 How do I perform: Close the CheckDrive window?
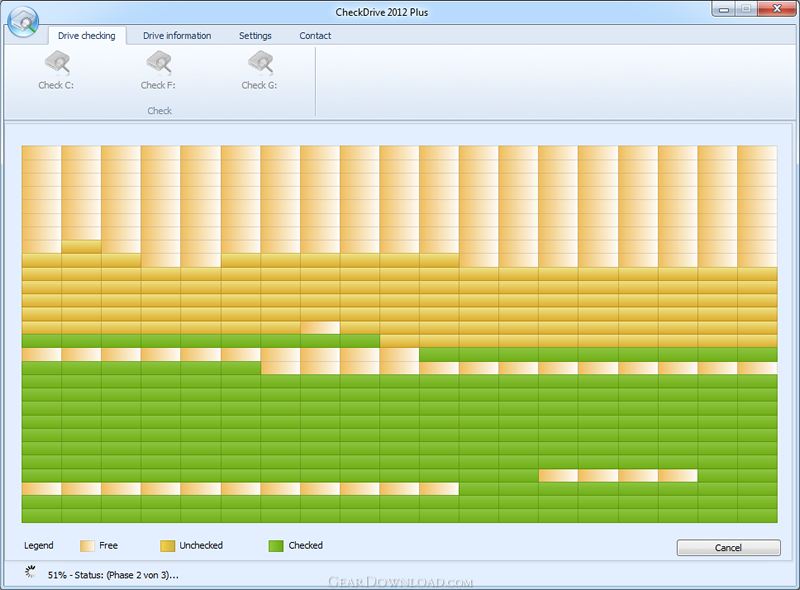[x=777, y=9]
